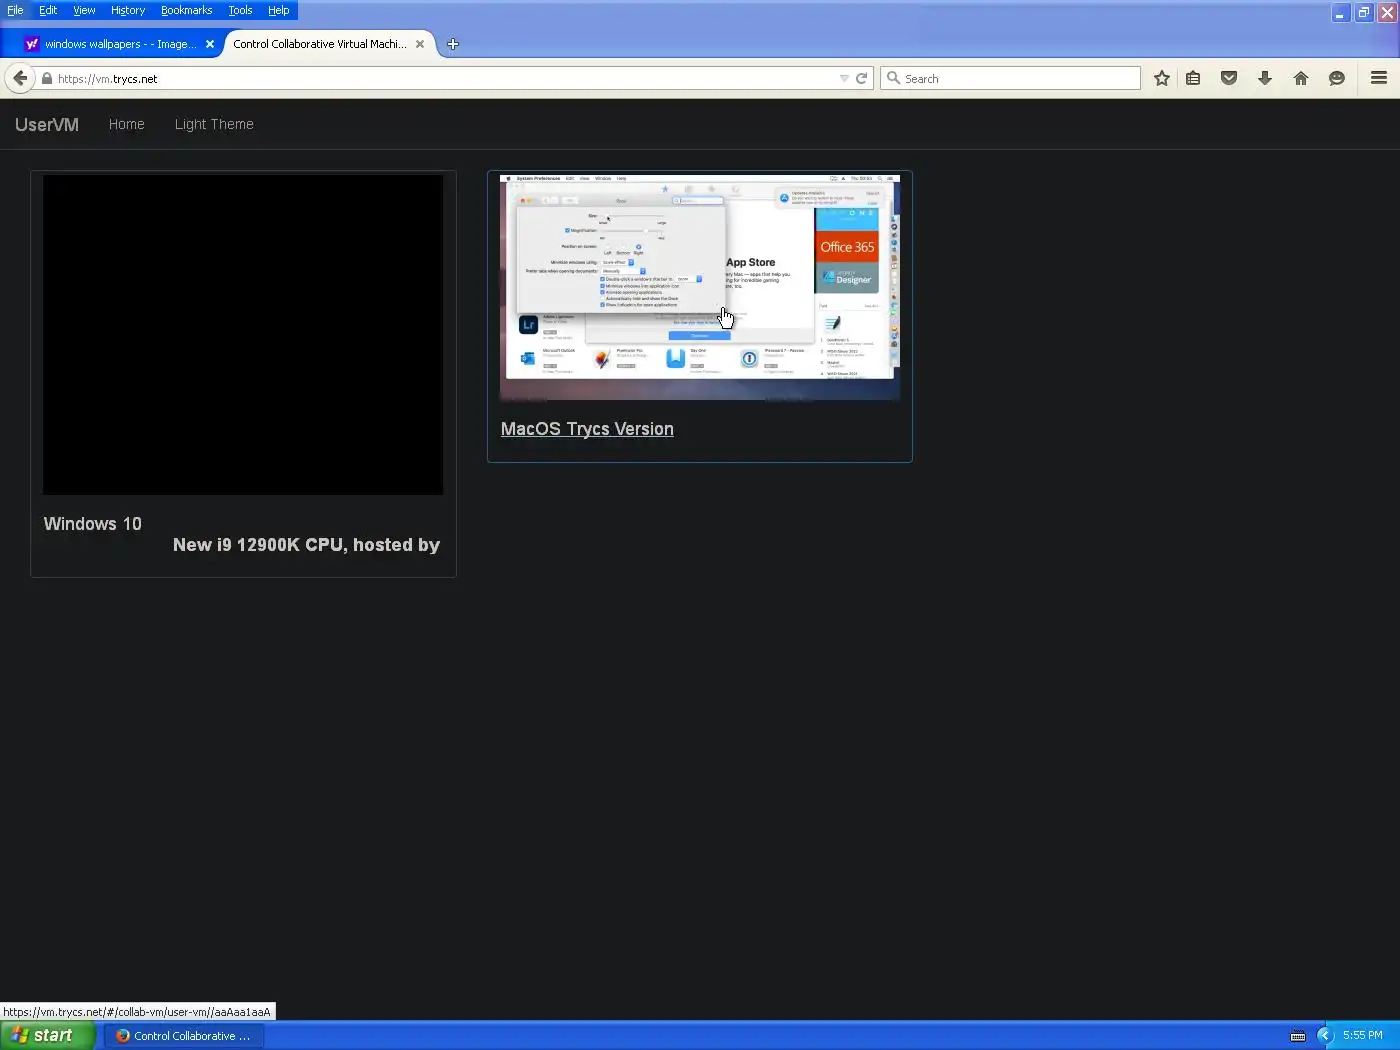Click the 5:55 PM clock
1400x1050 pixels.
click(1363, 1035)
